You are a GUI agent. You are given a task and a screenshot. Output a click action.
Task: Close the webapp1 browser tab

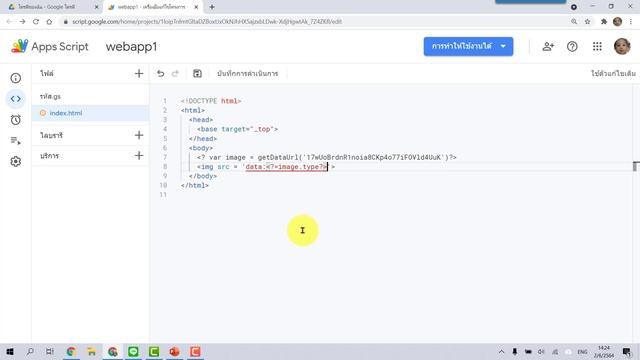[x=196, y=7]
